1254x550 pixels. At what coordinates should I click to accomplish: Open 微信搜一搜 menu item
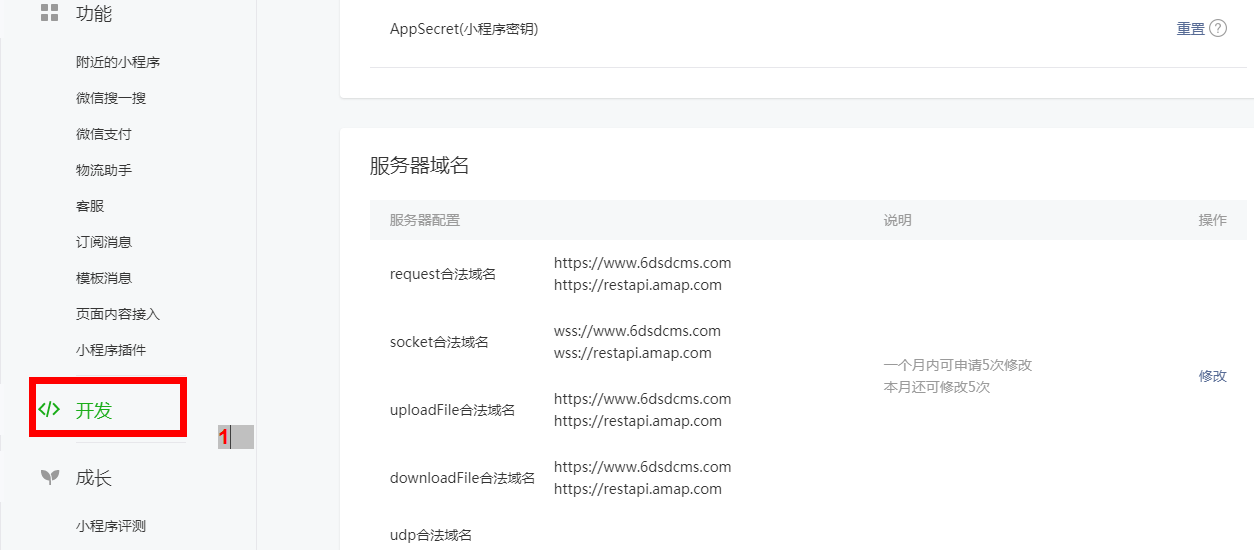(111, 98)
